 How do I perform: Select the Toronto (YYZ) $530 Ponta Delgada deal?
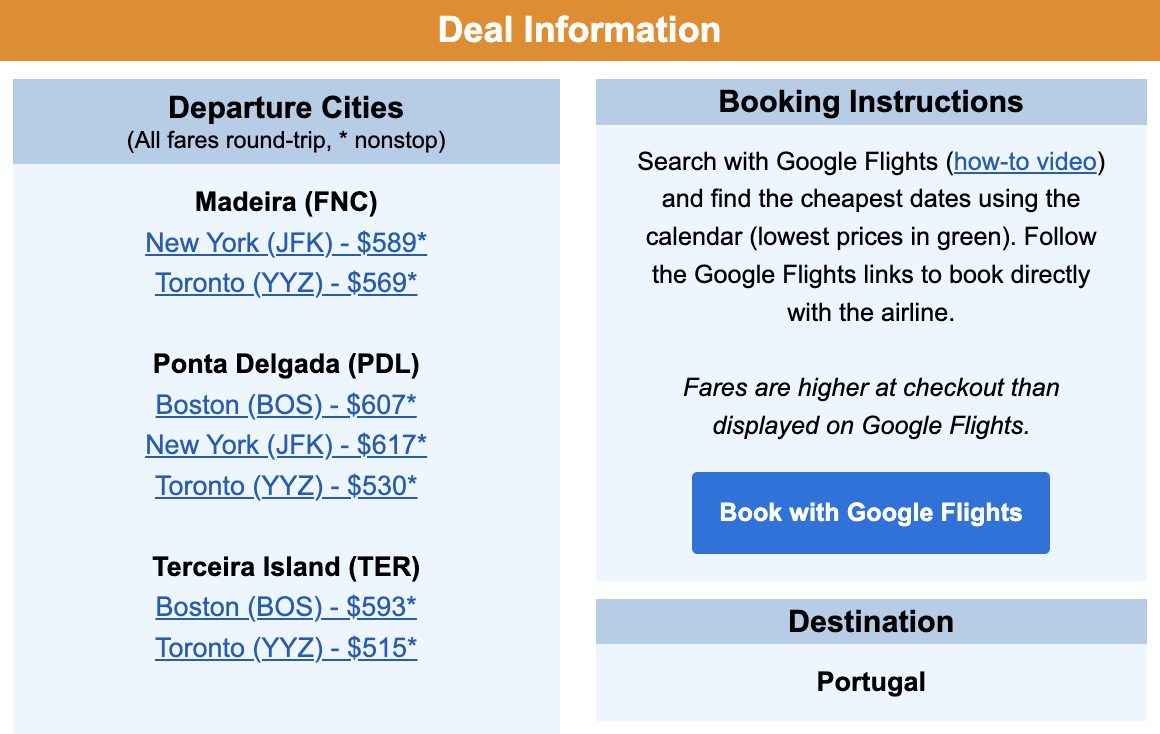coord(286,486)
